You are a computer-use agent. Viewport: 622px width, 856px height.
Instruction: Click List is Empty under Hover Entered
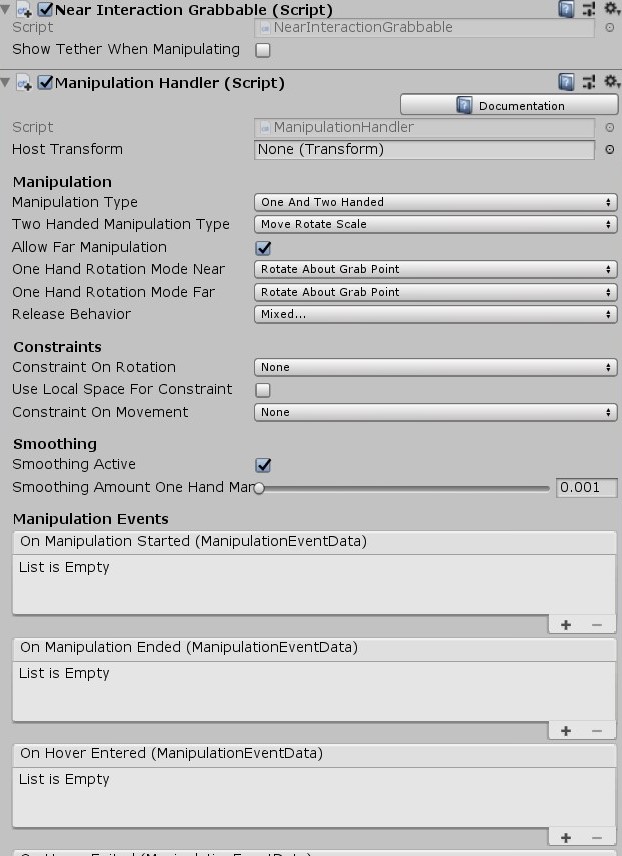coord(64,780)
